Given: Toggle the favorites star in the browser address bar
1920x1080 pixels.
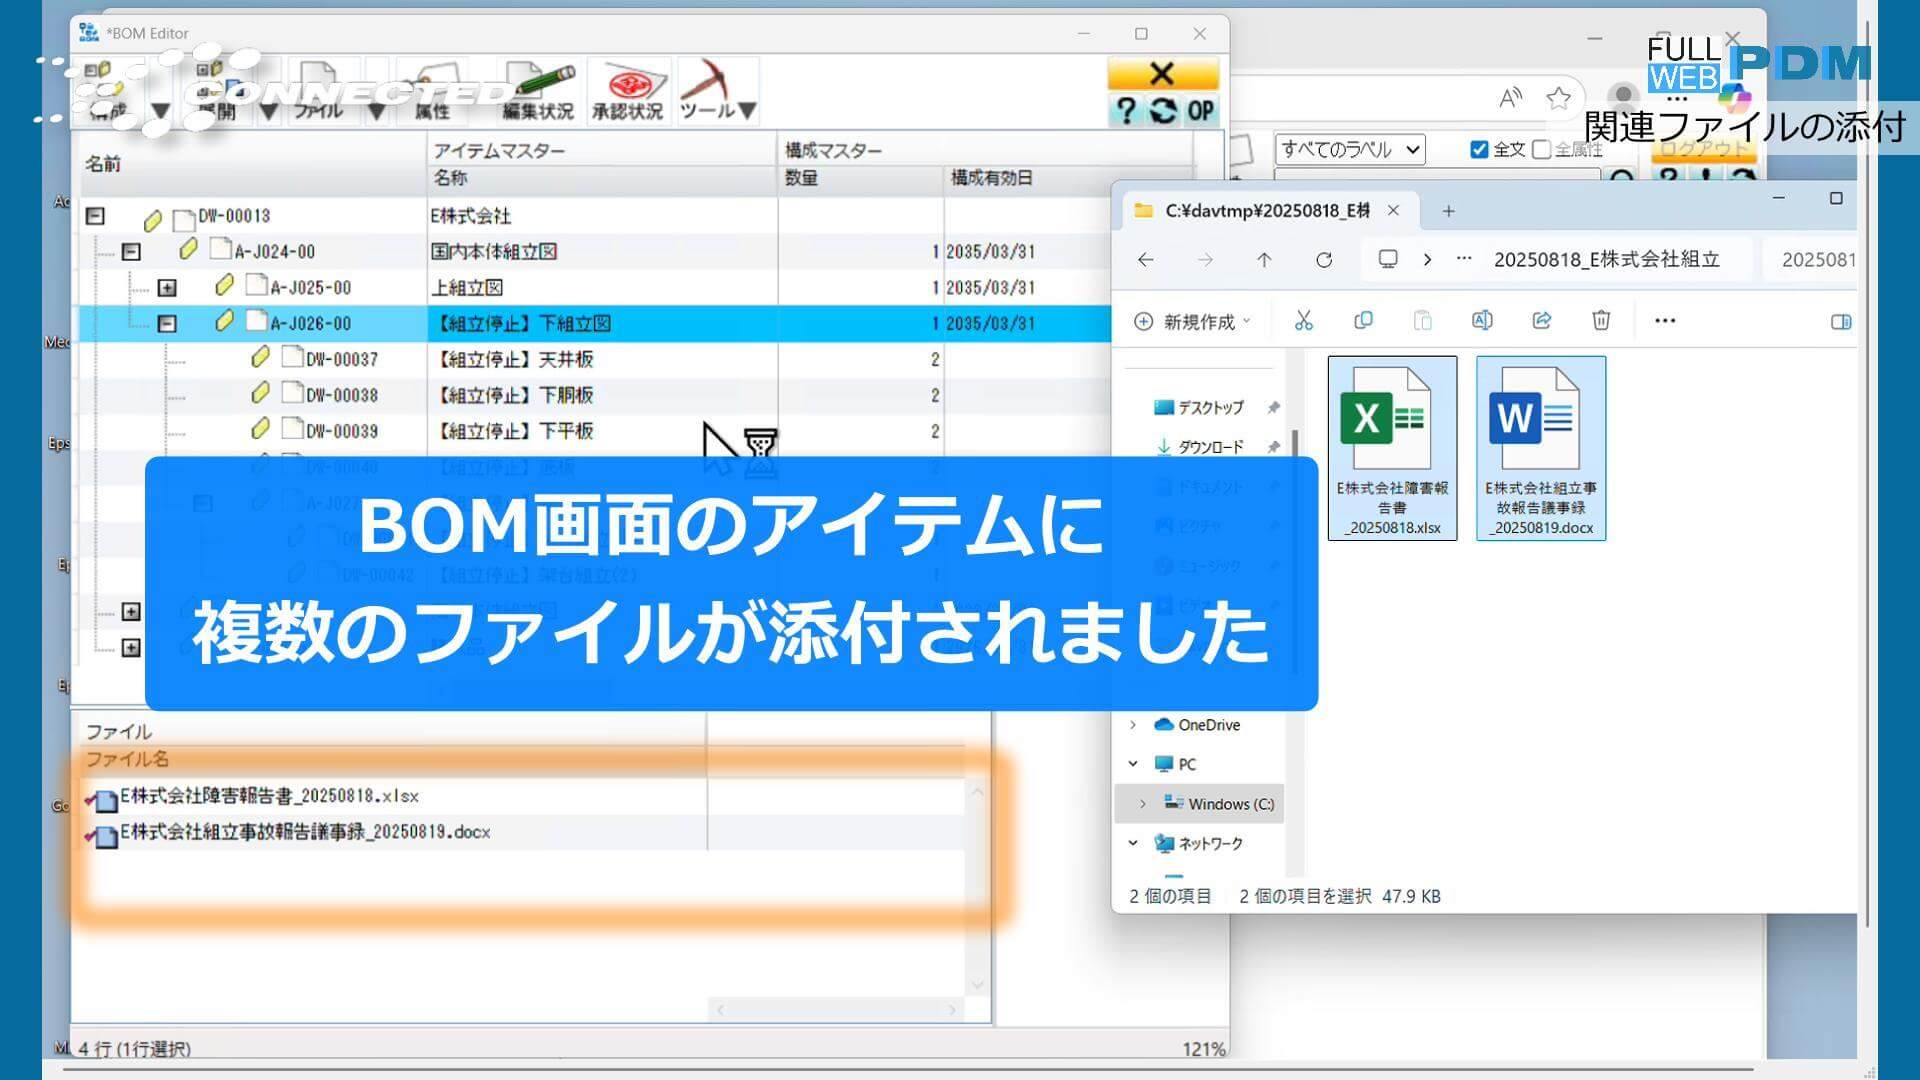Looking at the screenshot, I should [1557, 98].
